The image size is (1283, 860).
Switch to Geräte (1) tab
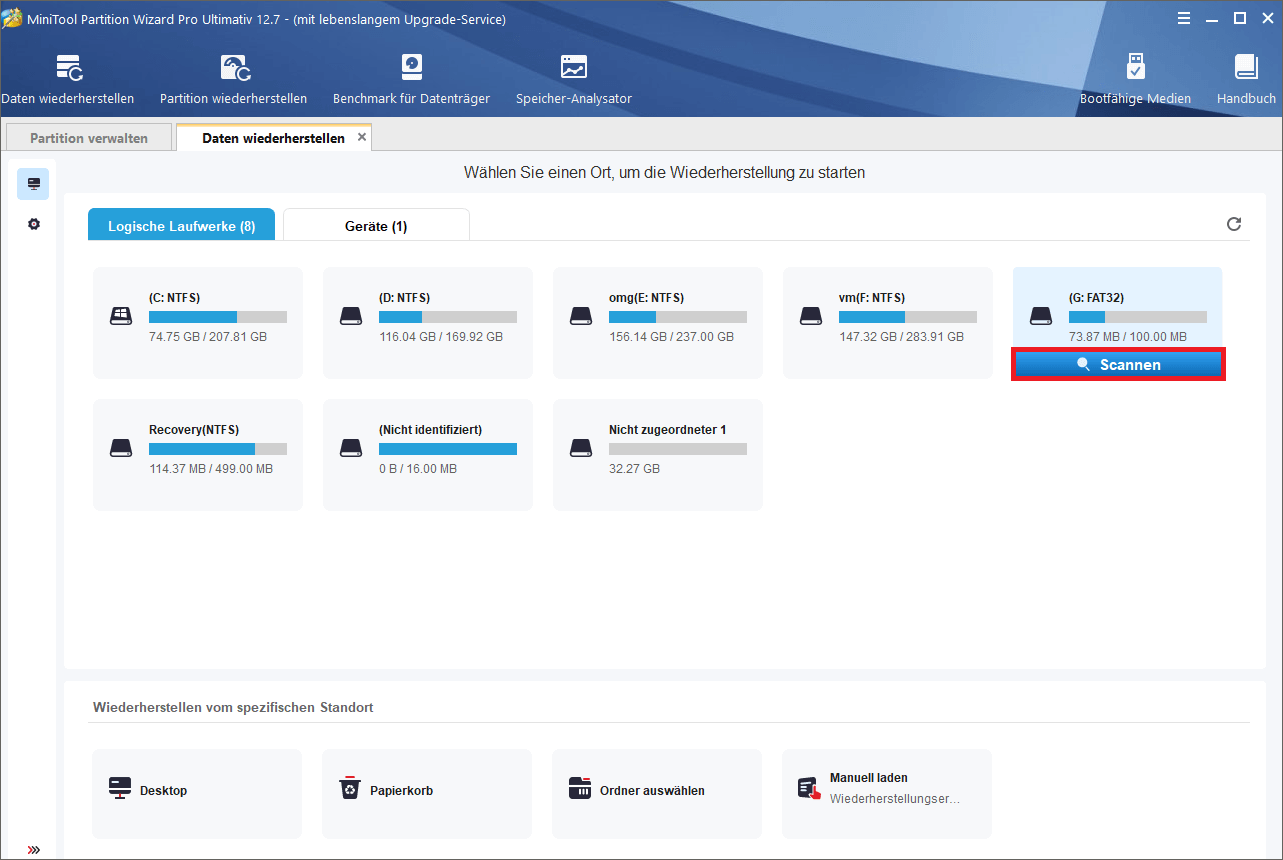click(376, 226)
